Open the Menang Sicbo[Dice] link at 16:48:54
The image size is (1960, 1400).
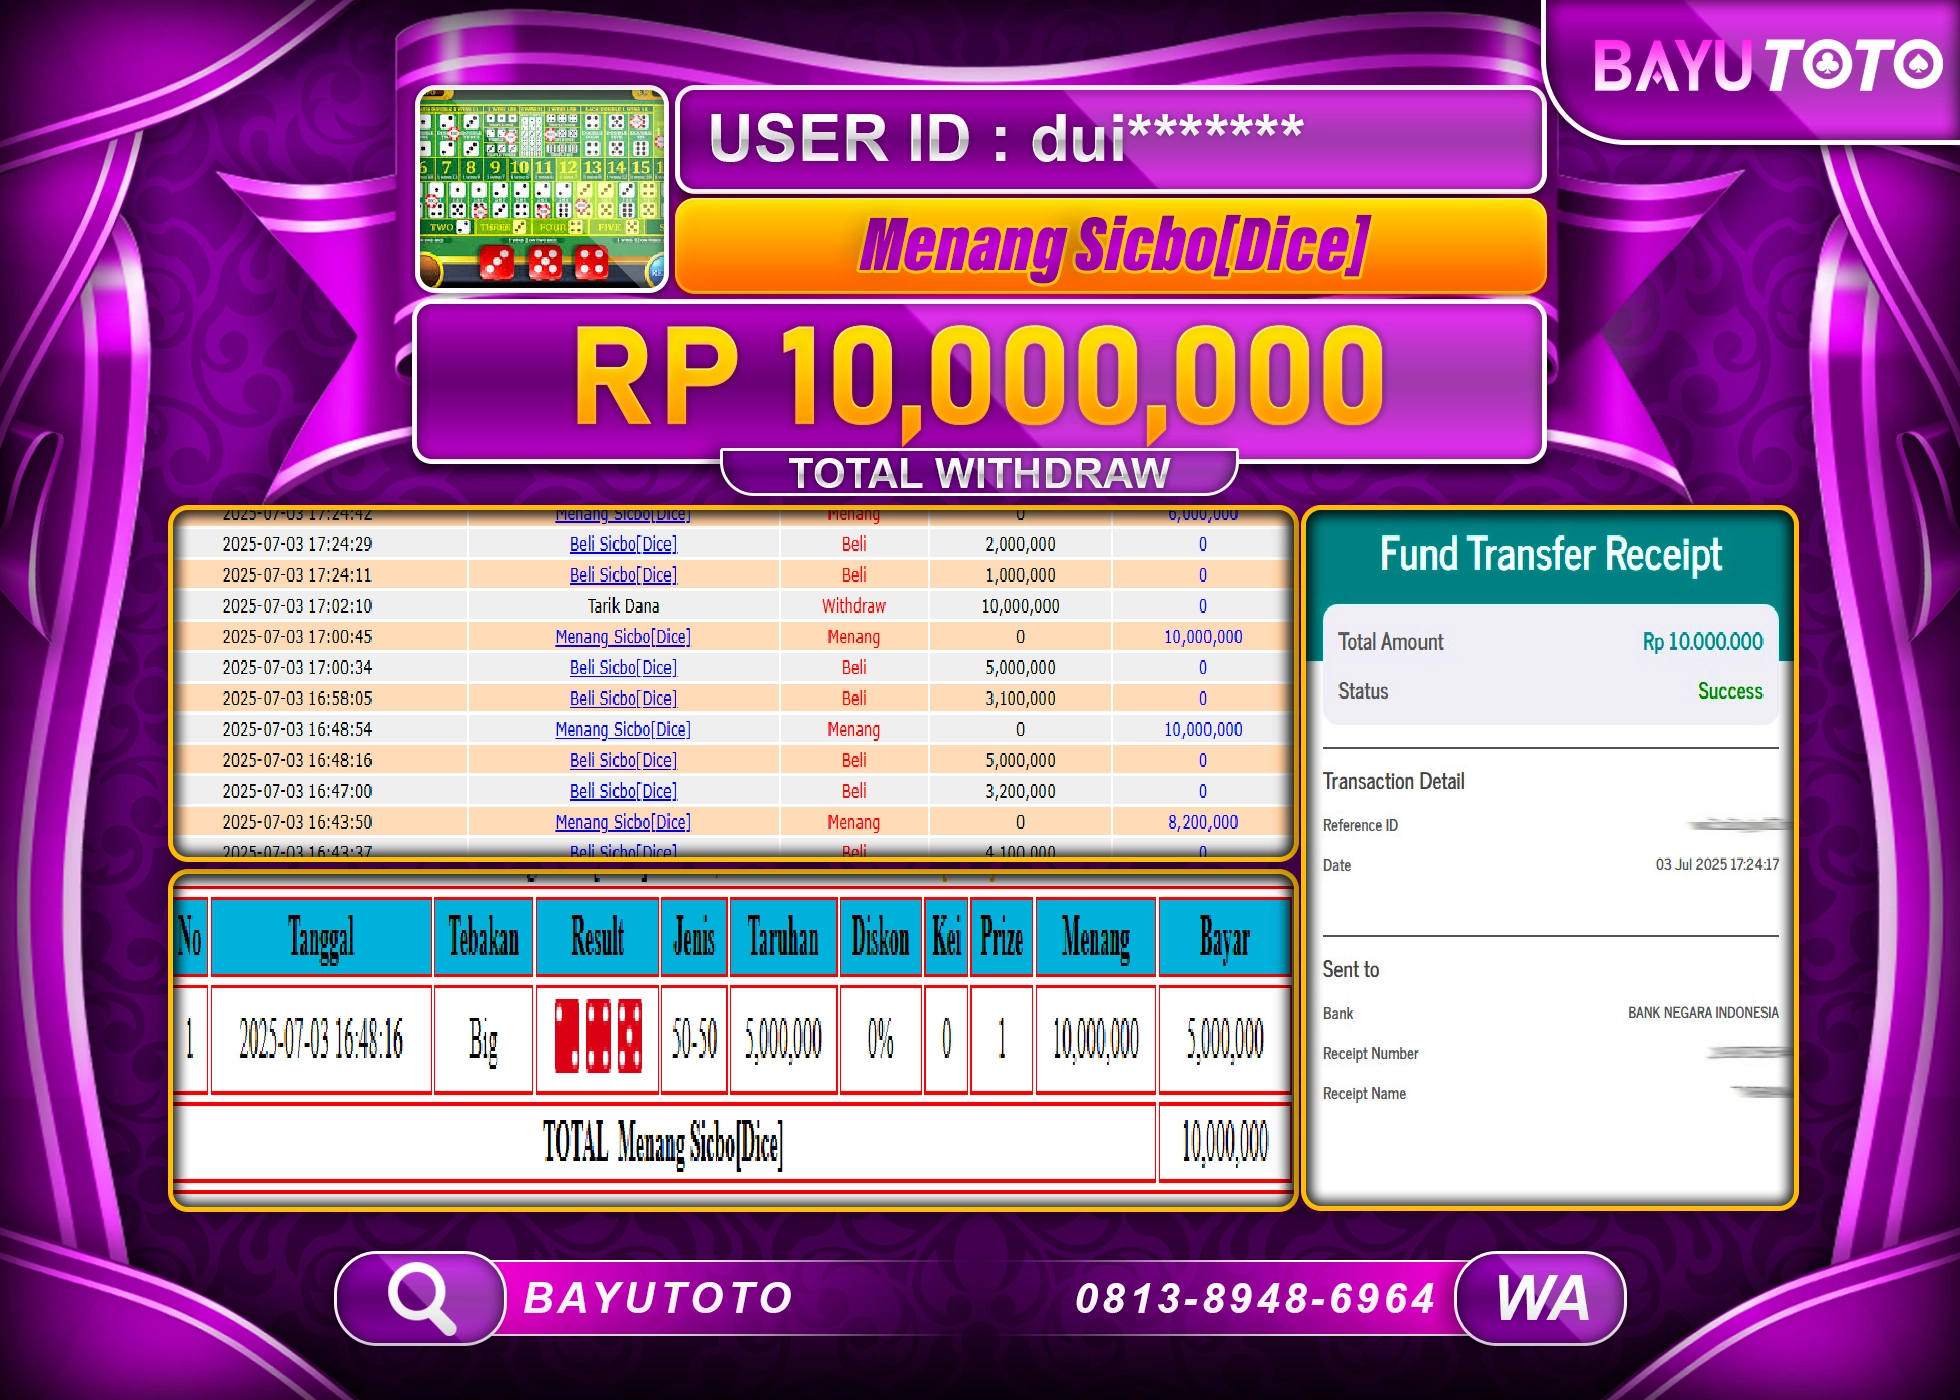tap(622, 729)
